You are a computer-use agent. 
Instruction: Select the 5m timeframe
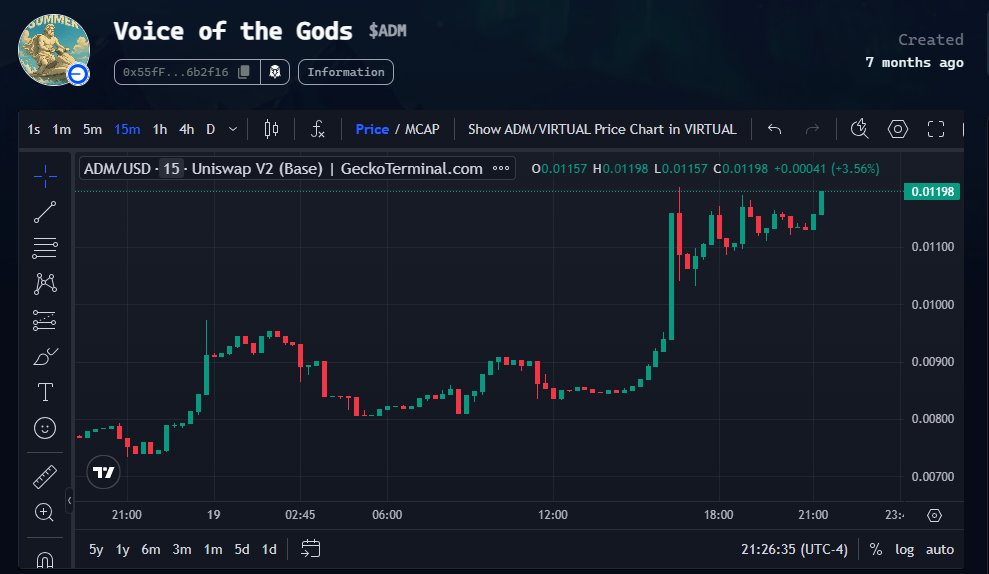(92, 129)
